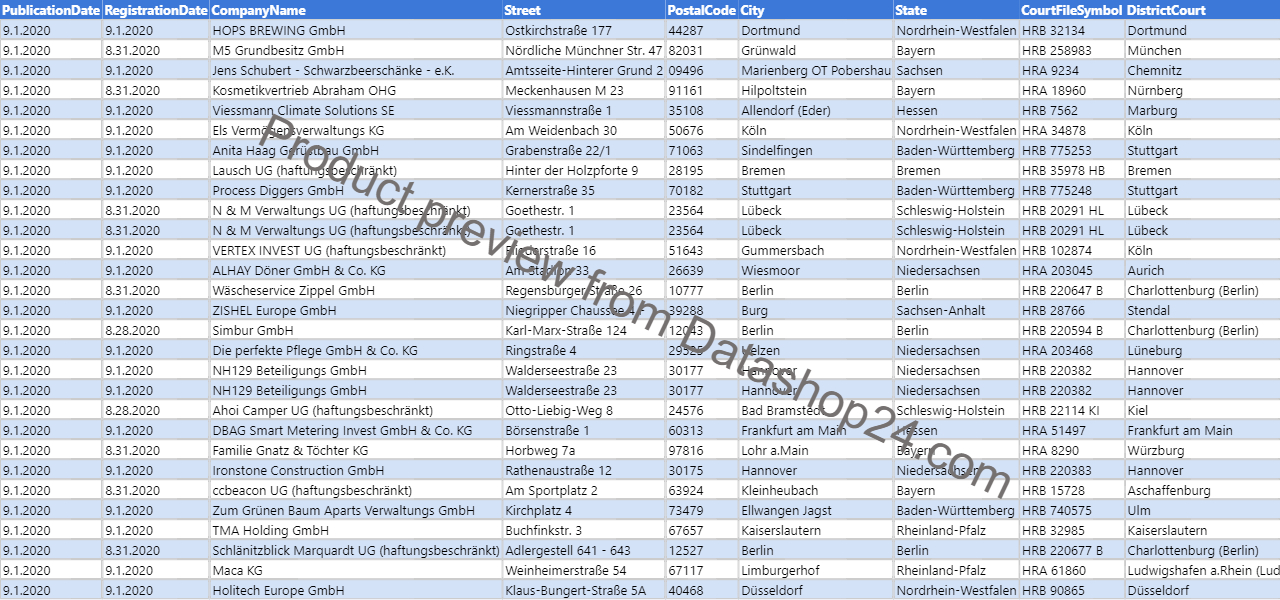Click court file symbol HRB 32134

point(1072,30)
